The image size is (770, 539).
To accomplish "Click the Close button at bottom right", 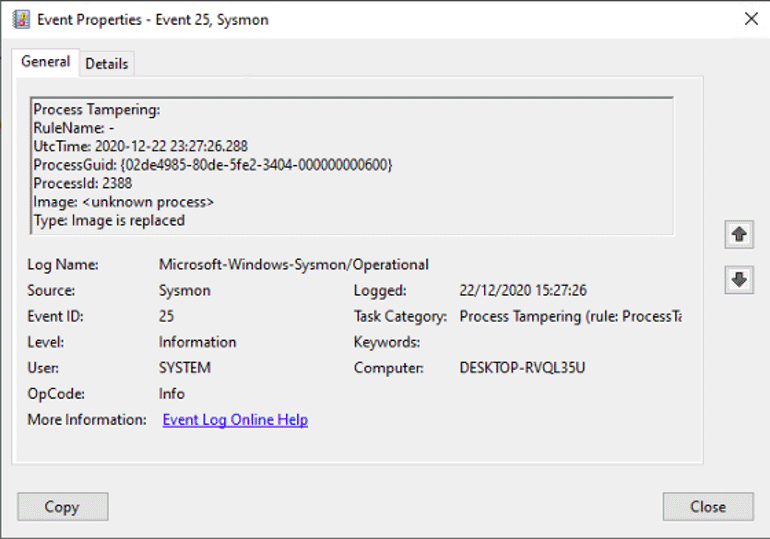I will [x=707, y=506].
